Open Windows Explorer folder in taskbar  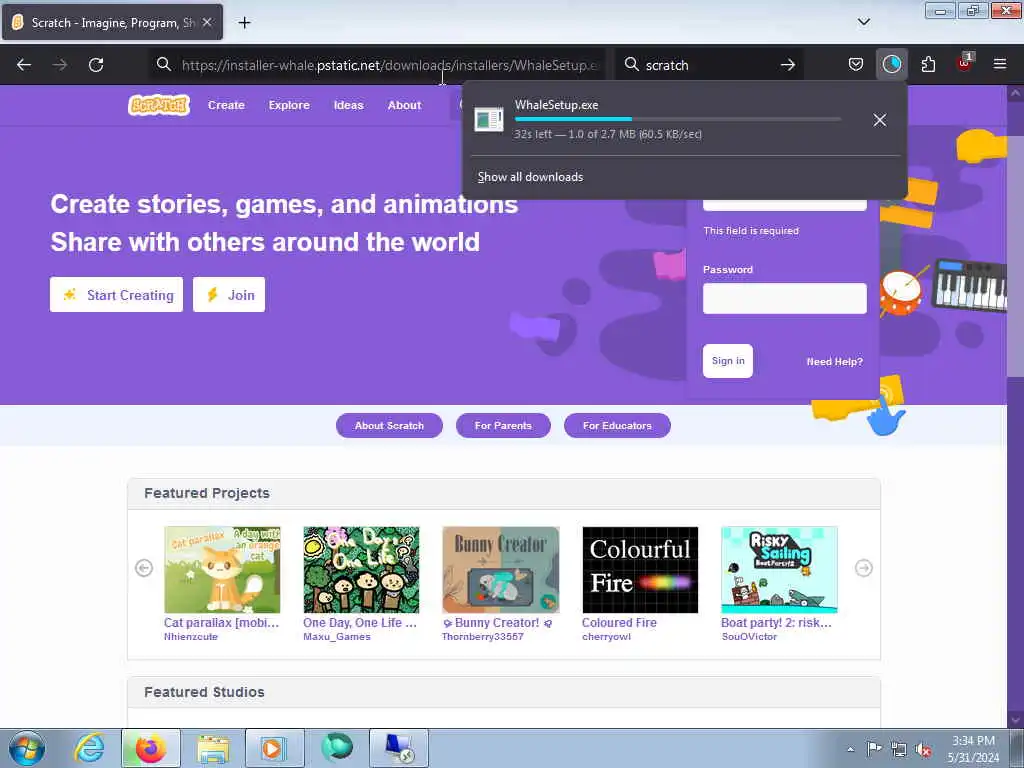[x=213, y=748]
